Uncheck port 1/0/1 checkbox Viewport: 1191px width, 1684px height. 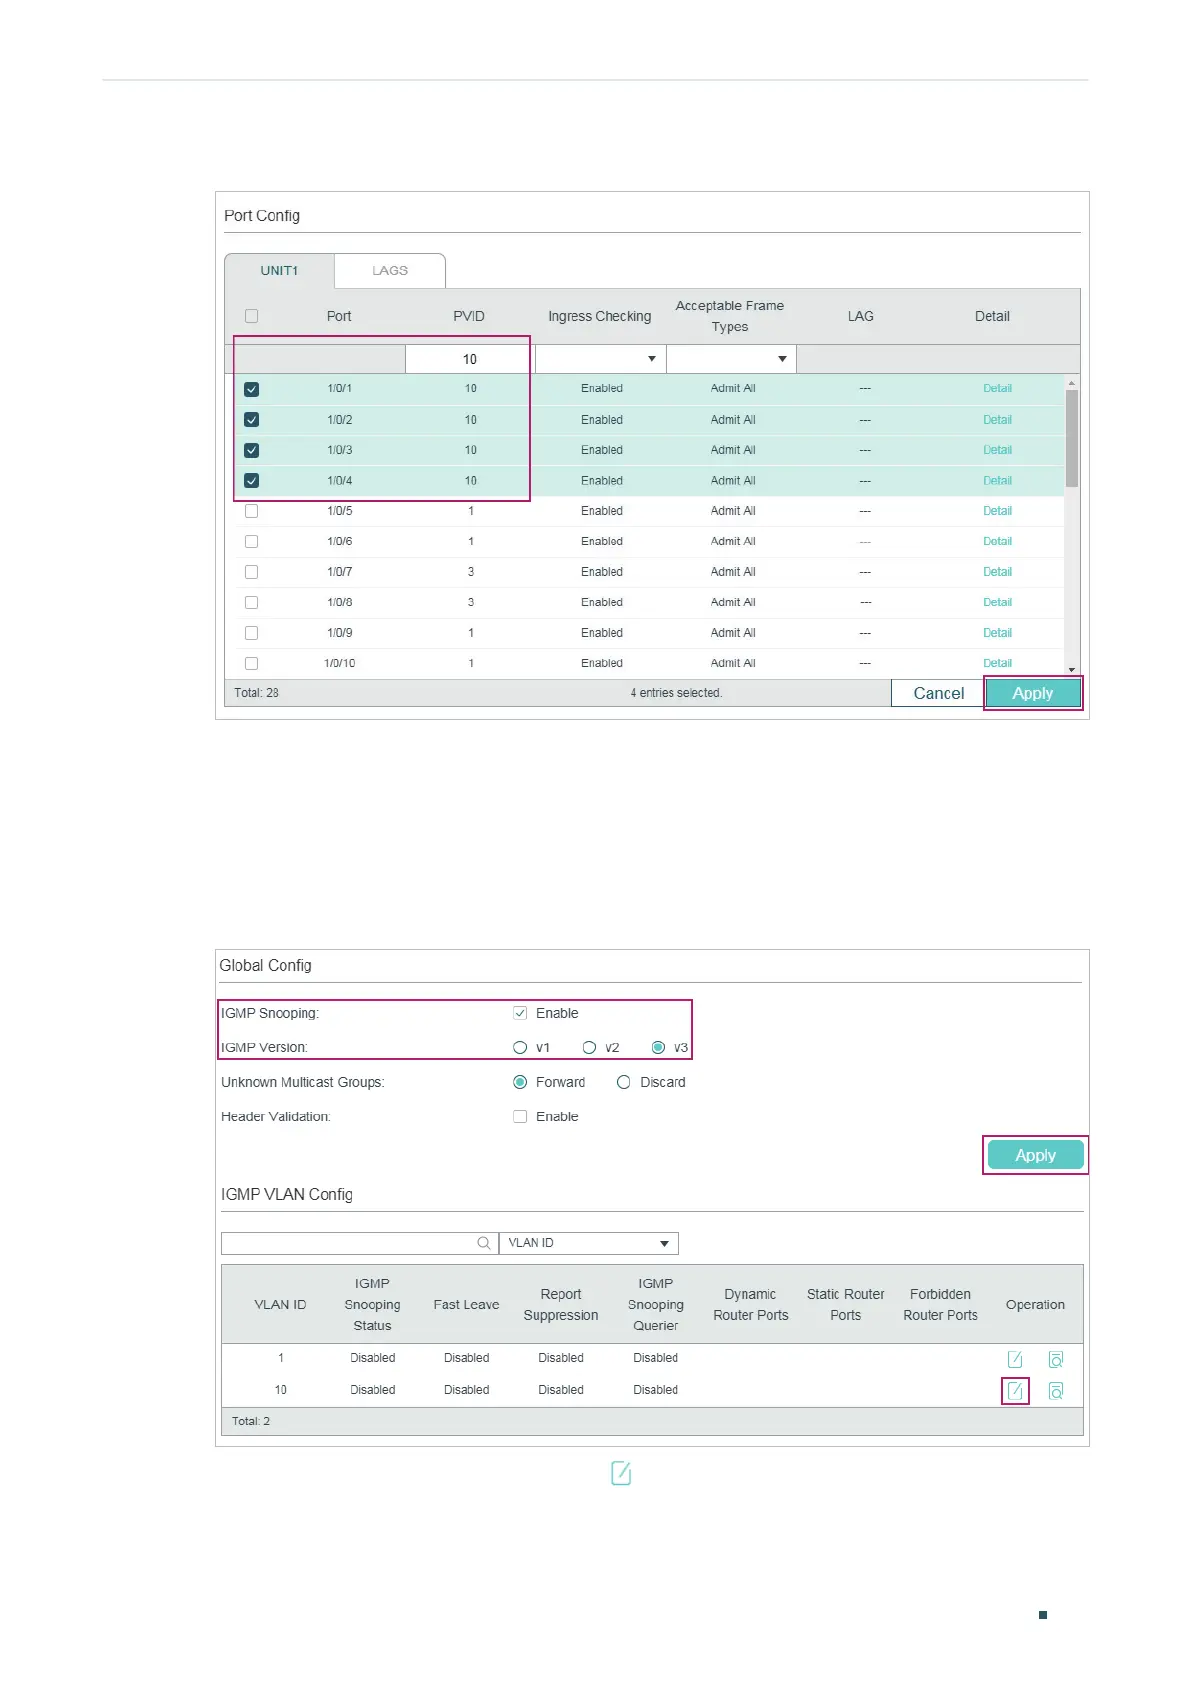252,389
